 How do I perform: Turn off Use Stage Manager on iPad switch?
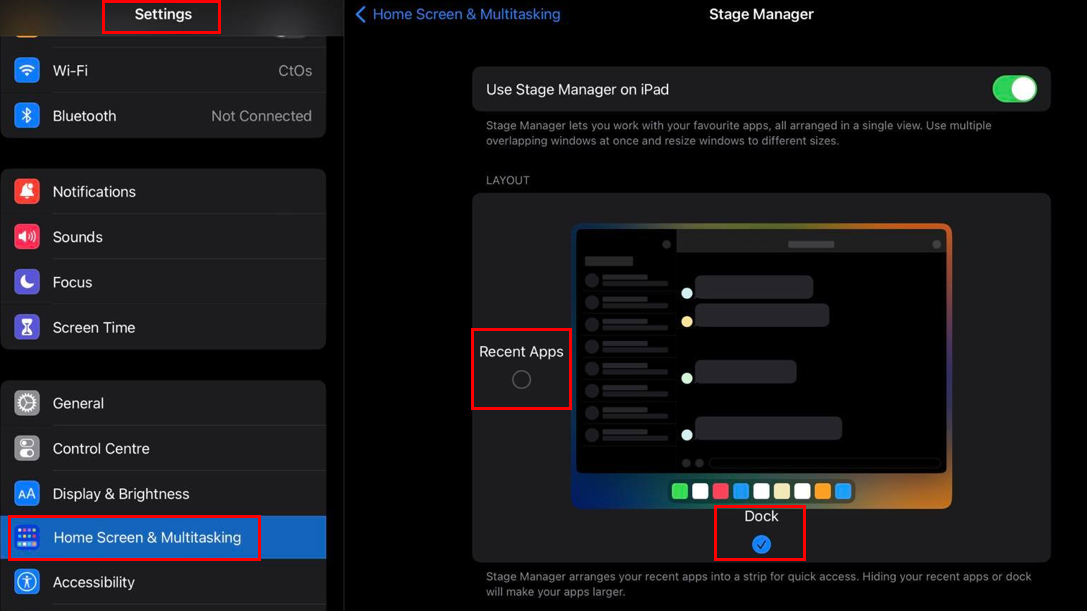pos(1014,89)
